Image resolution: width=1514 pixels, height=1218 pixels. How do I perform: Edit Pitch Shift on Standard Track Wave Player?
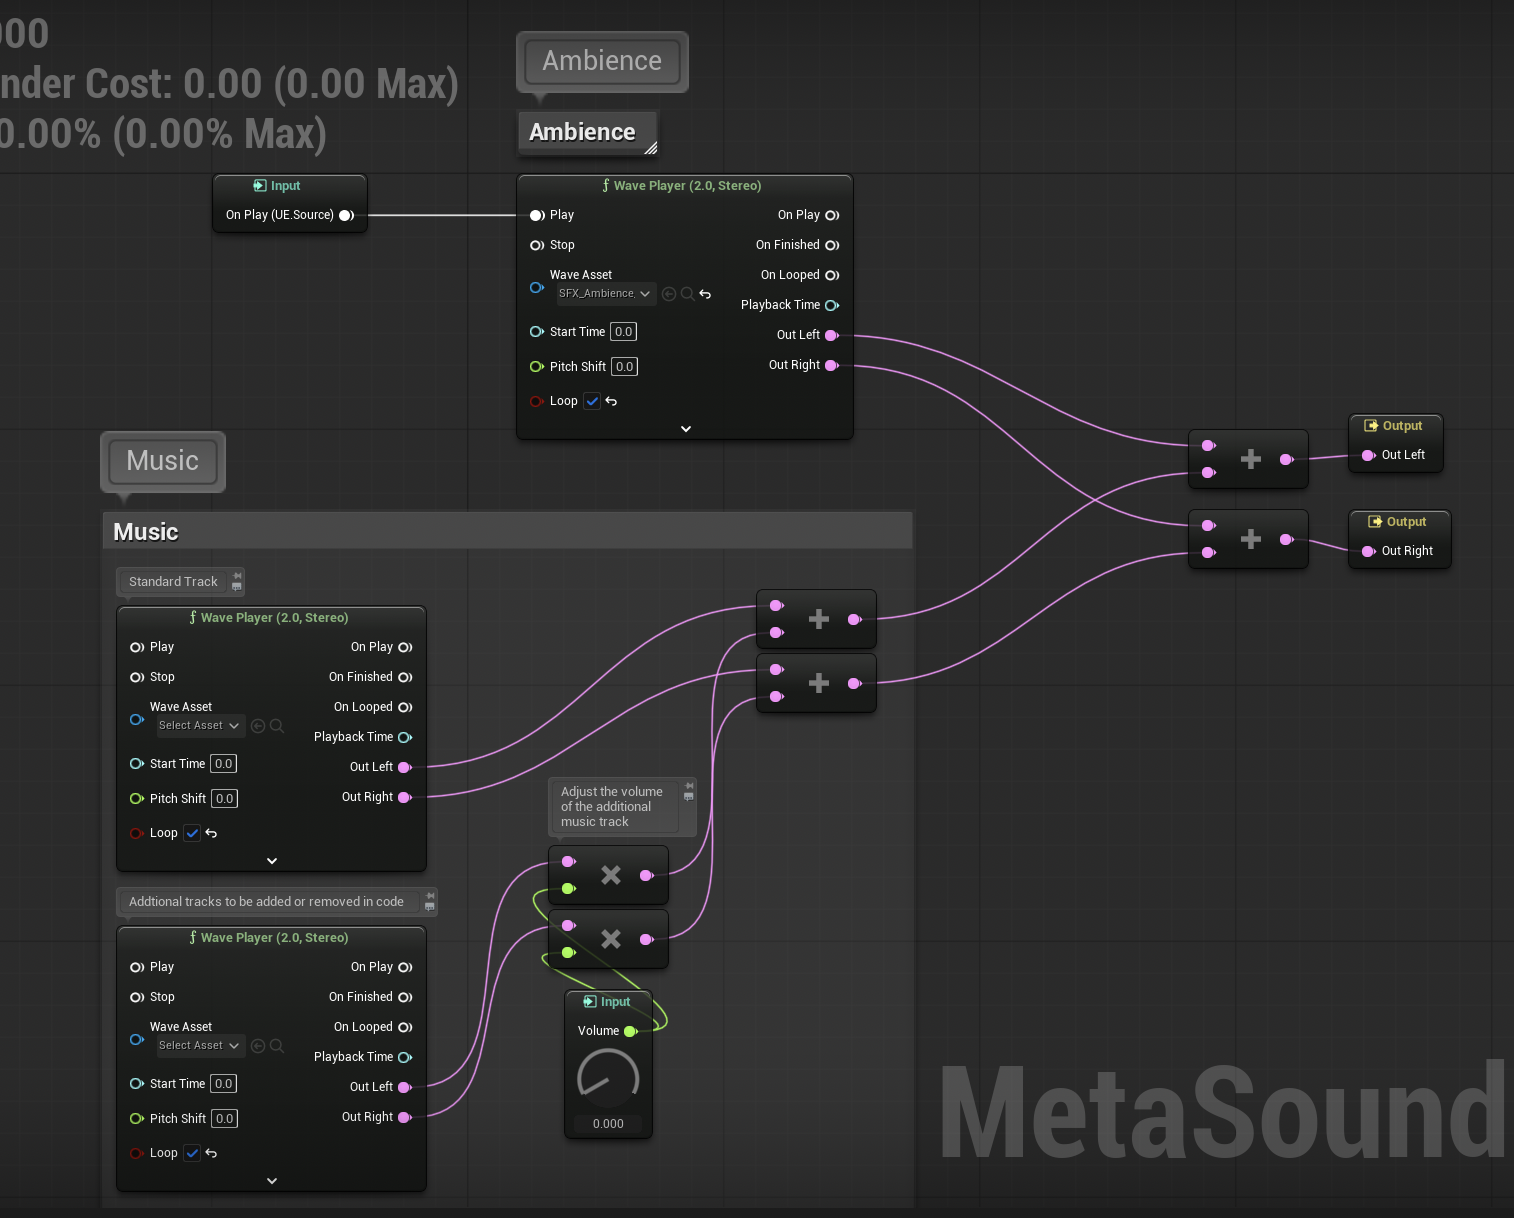(x=224, y=799)
